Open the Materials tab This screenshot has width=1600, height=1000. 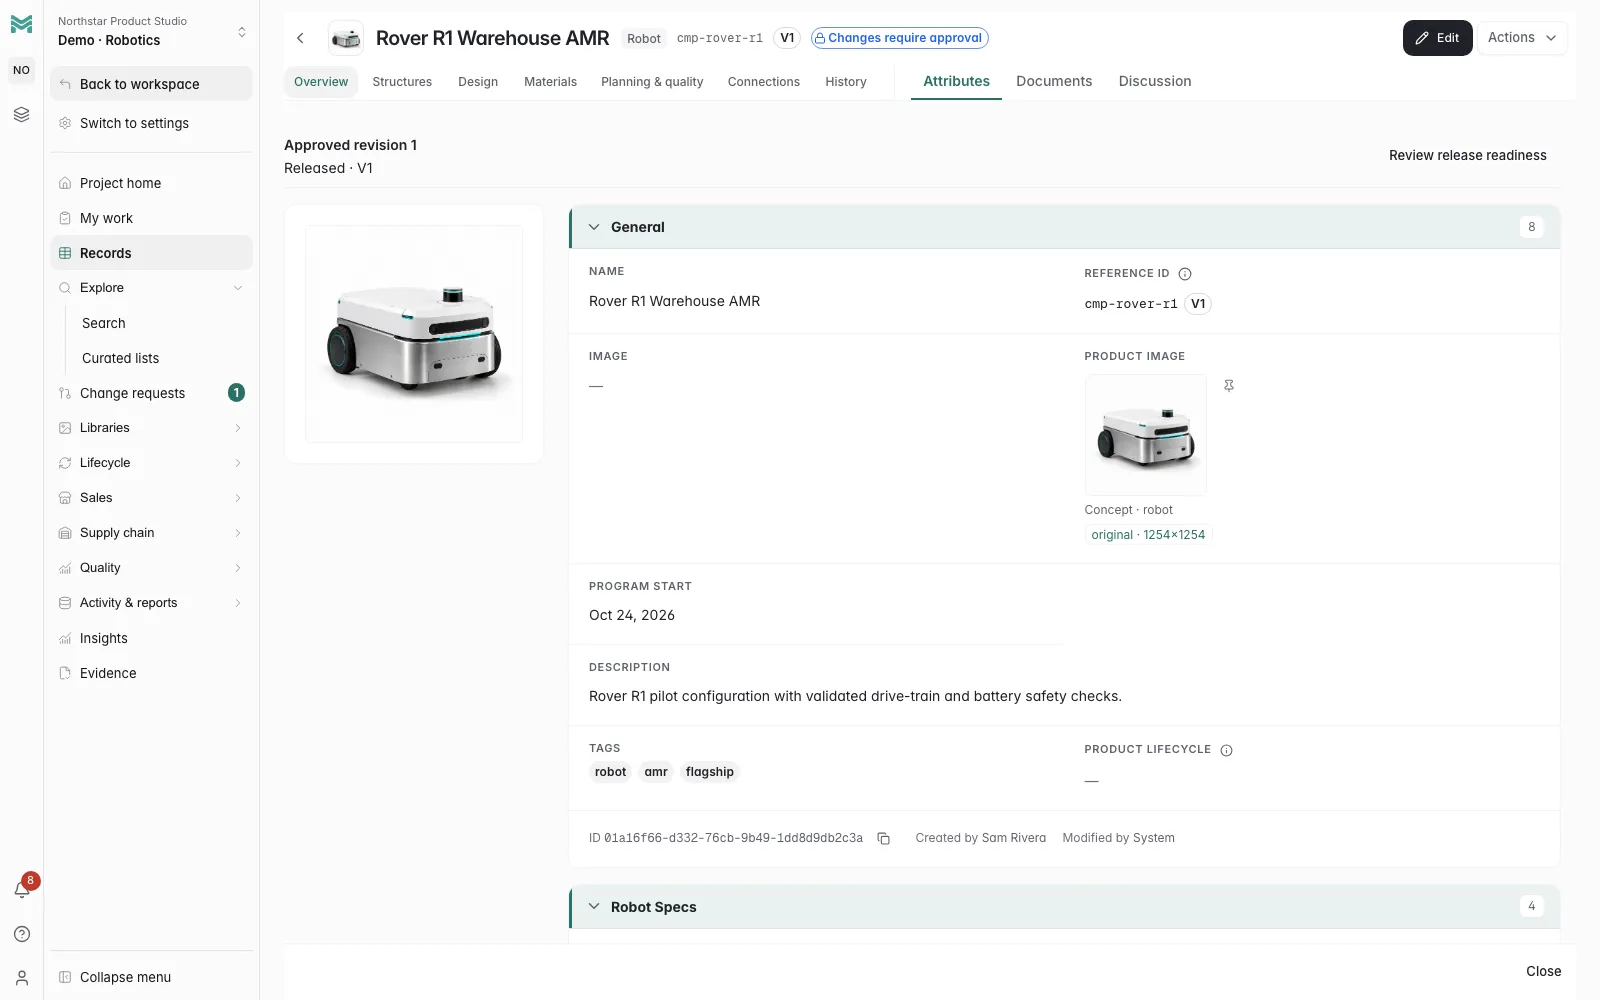(x=550, y=82)
